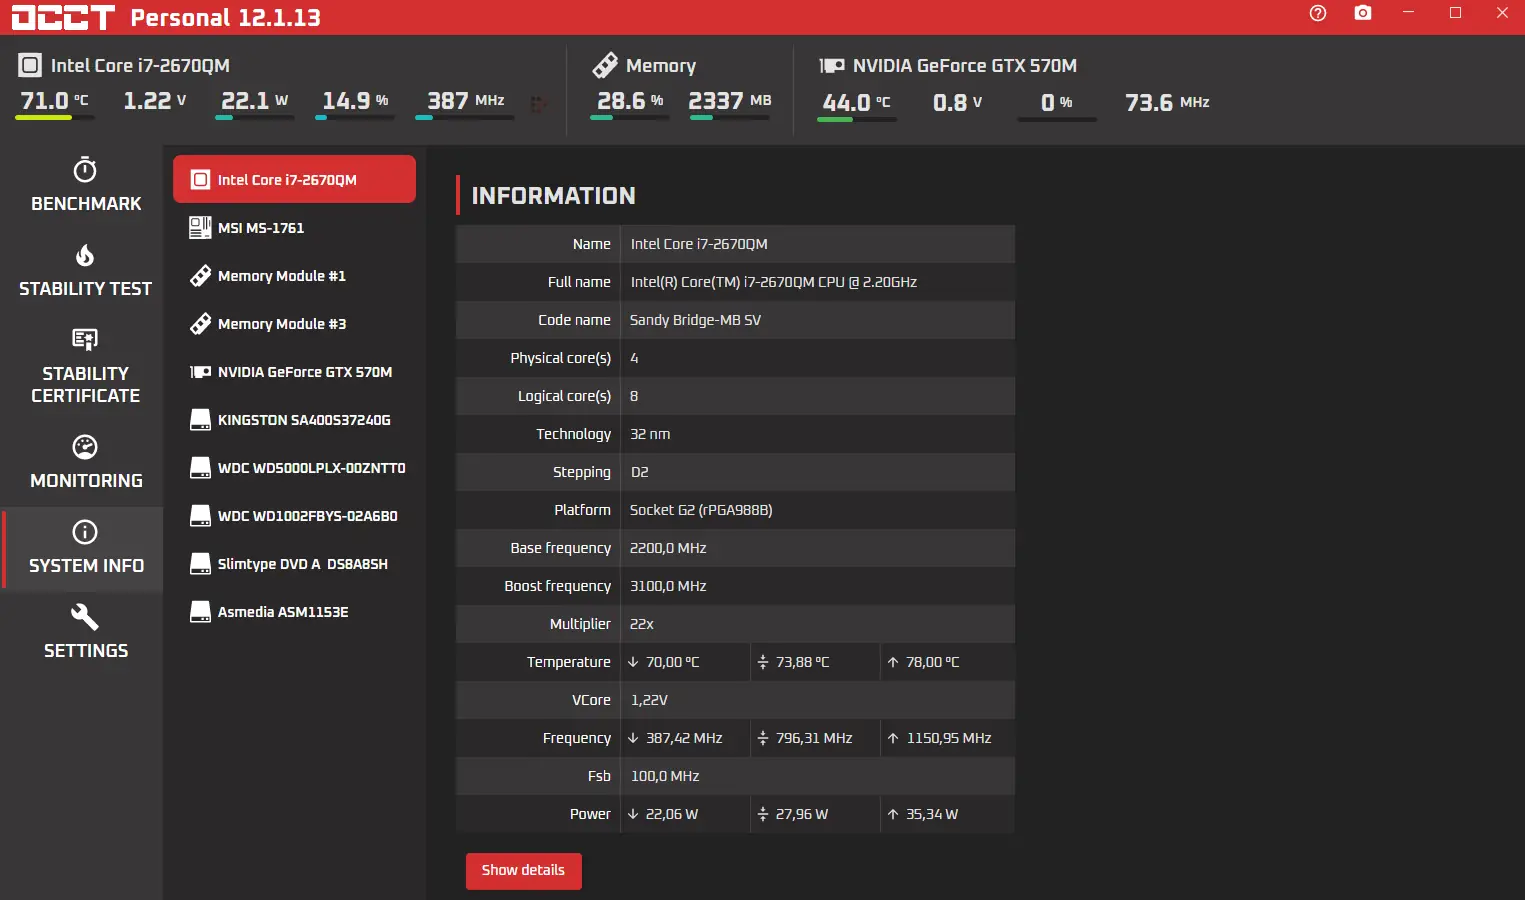Click the Code name value Sandy Bridge-MB SV
Image resolution: width=1525 pixels, height=900 pixels.
tap(695, 320)
